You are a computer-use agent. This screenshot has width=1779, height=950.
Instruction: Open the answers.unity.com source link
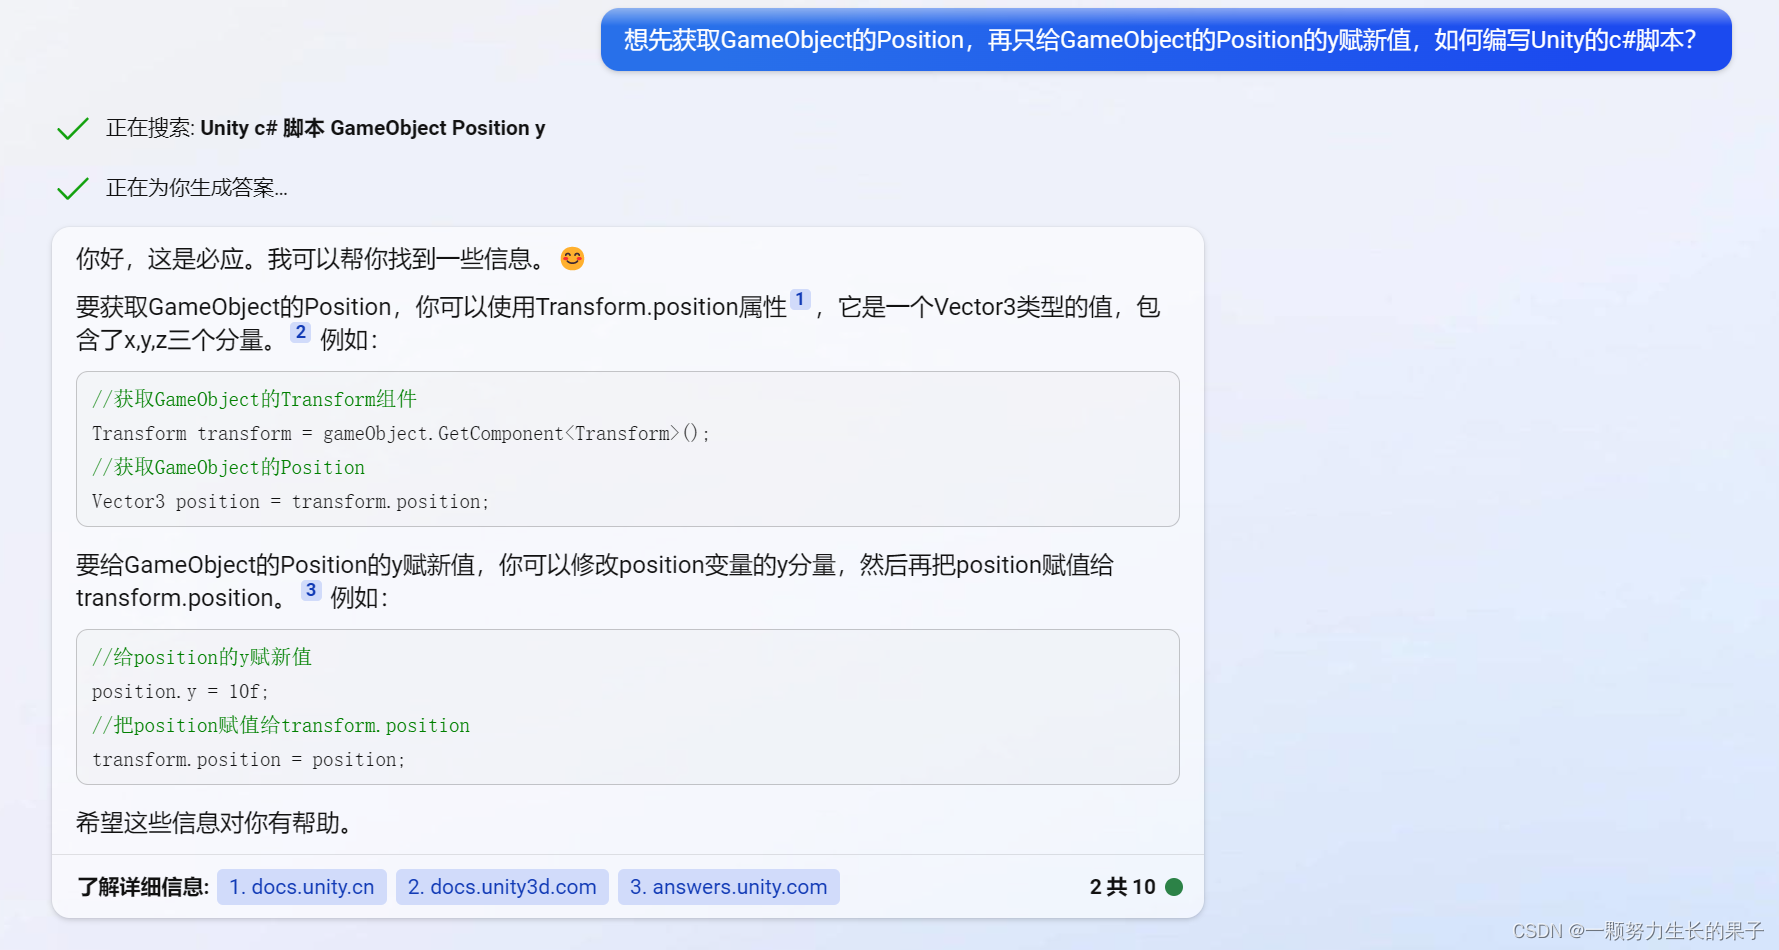729,887
